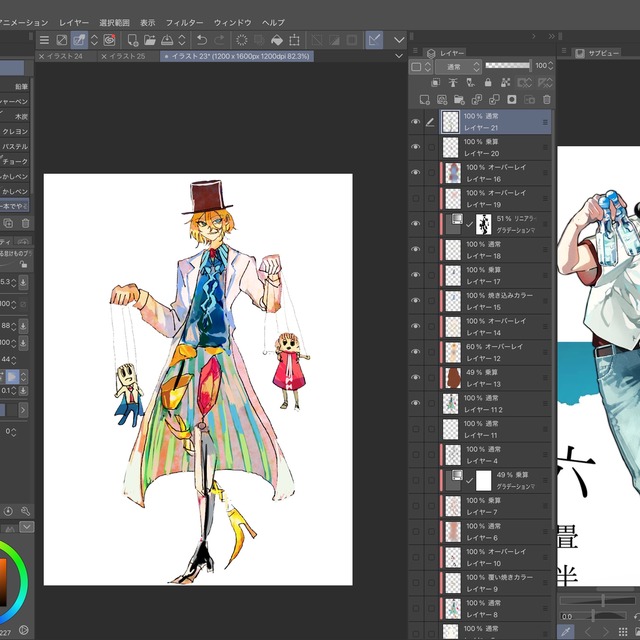640x640 pixels.
Task: Toggle visibility of layer 16
Action: [x=416, y=172]
